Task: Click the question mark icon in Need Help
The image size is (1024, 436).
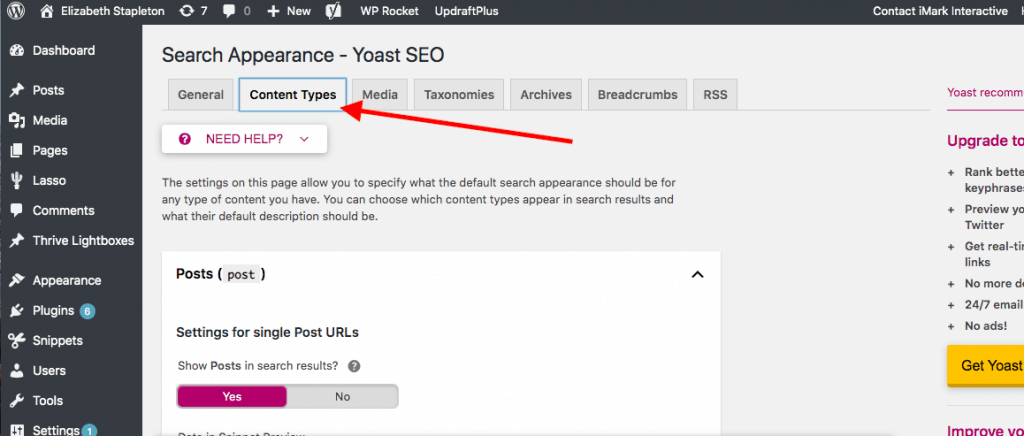Action: click(185, 139)
